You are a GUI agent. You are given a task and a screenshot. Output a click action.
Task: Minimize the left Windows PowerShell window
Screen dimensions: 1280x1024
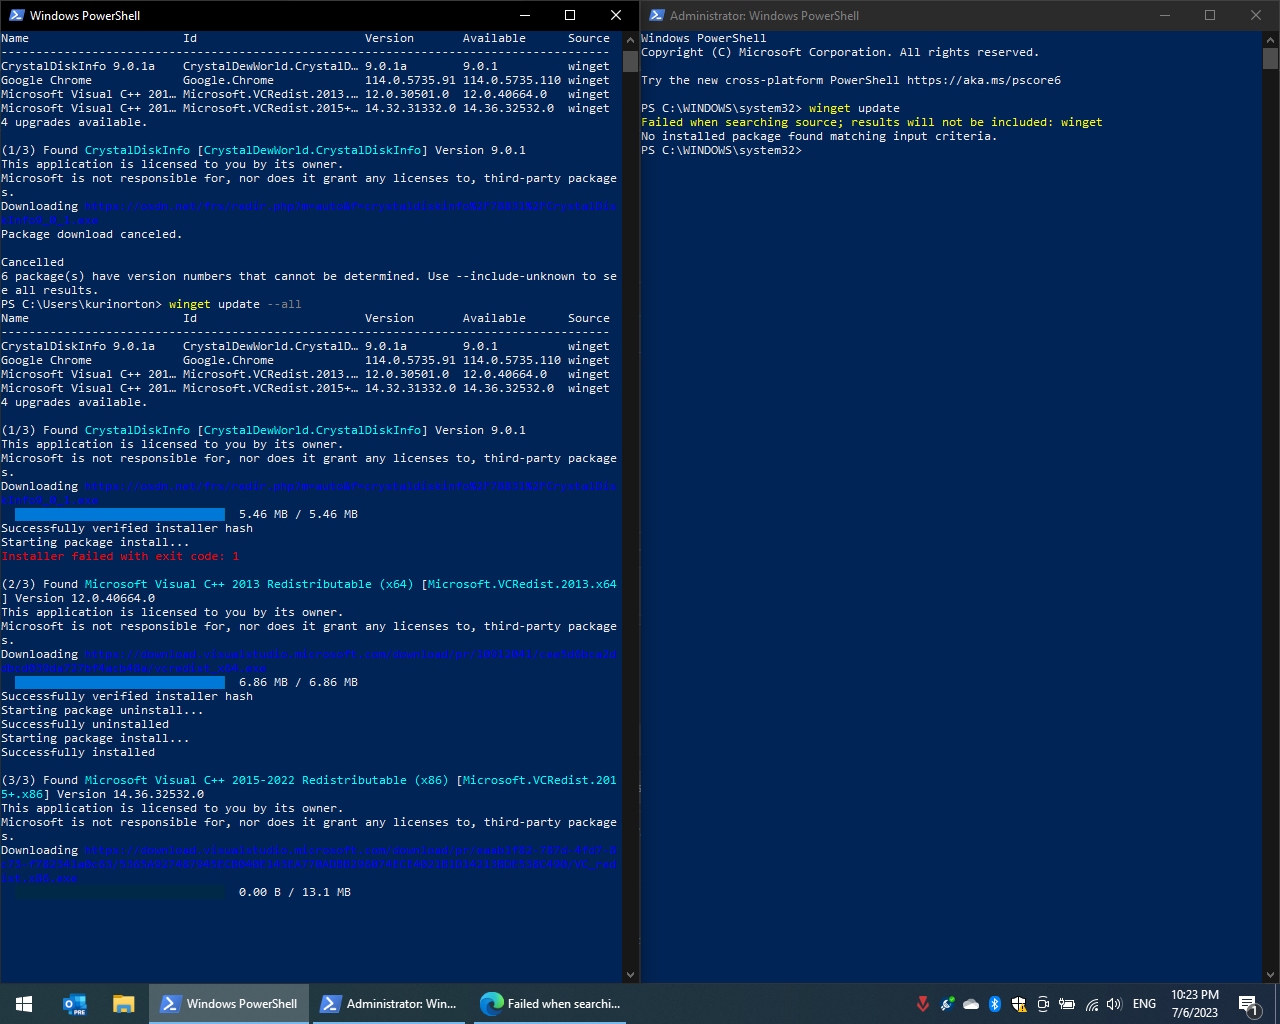pos(524,15)
